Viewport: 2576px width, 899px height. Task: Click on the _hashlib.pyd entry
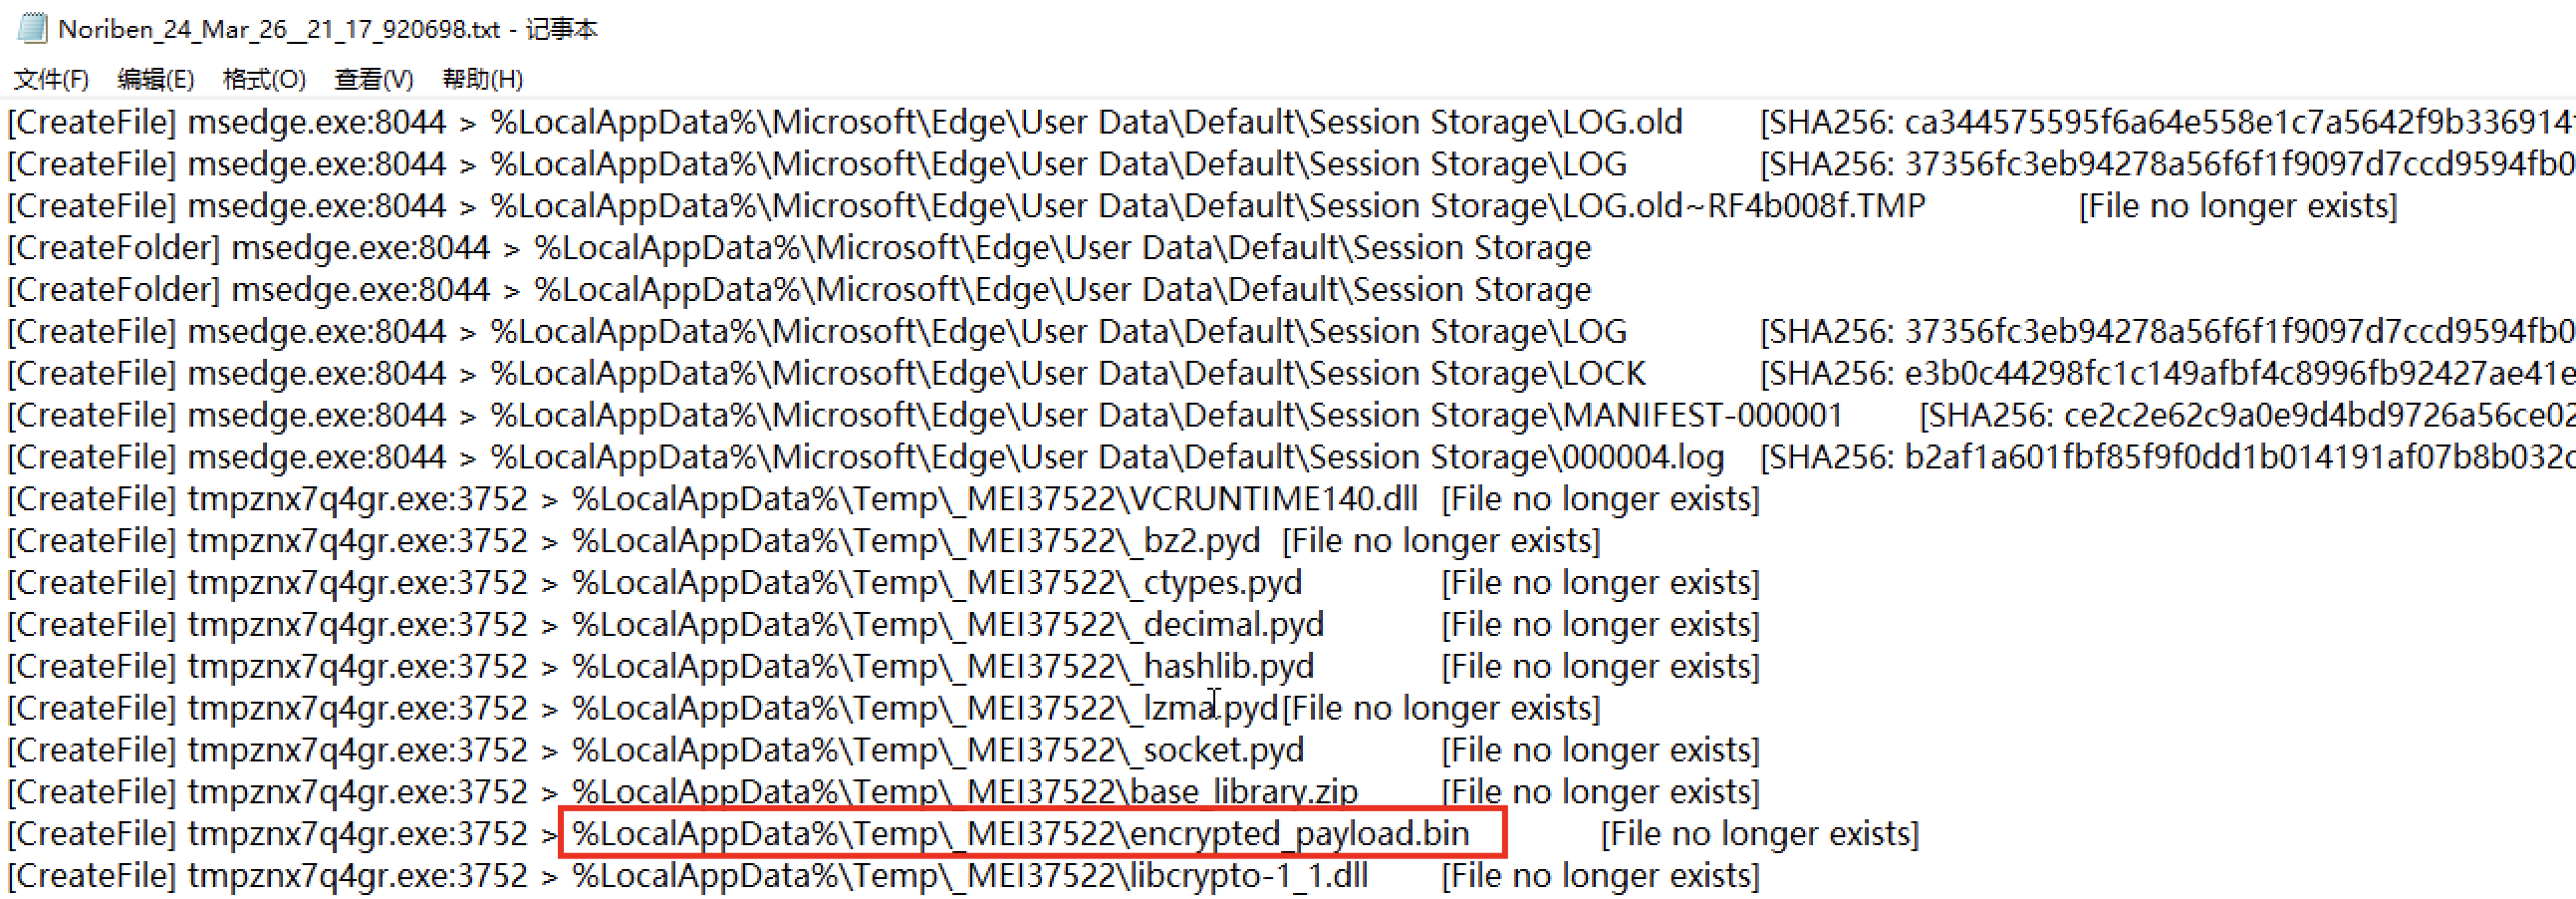1228,666
